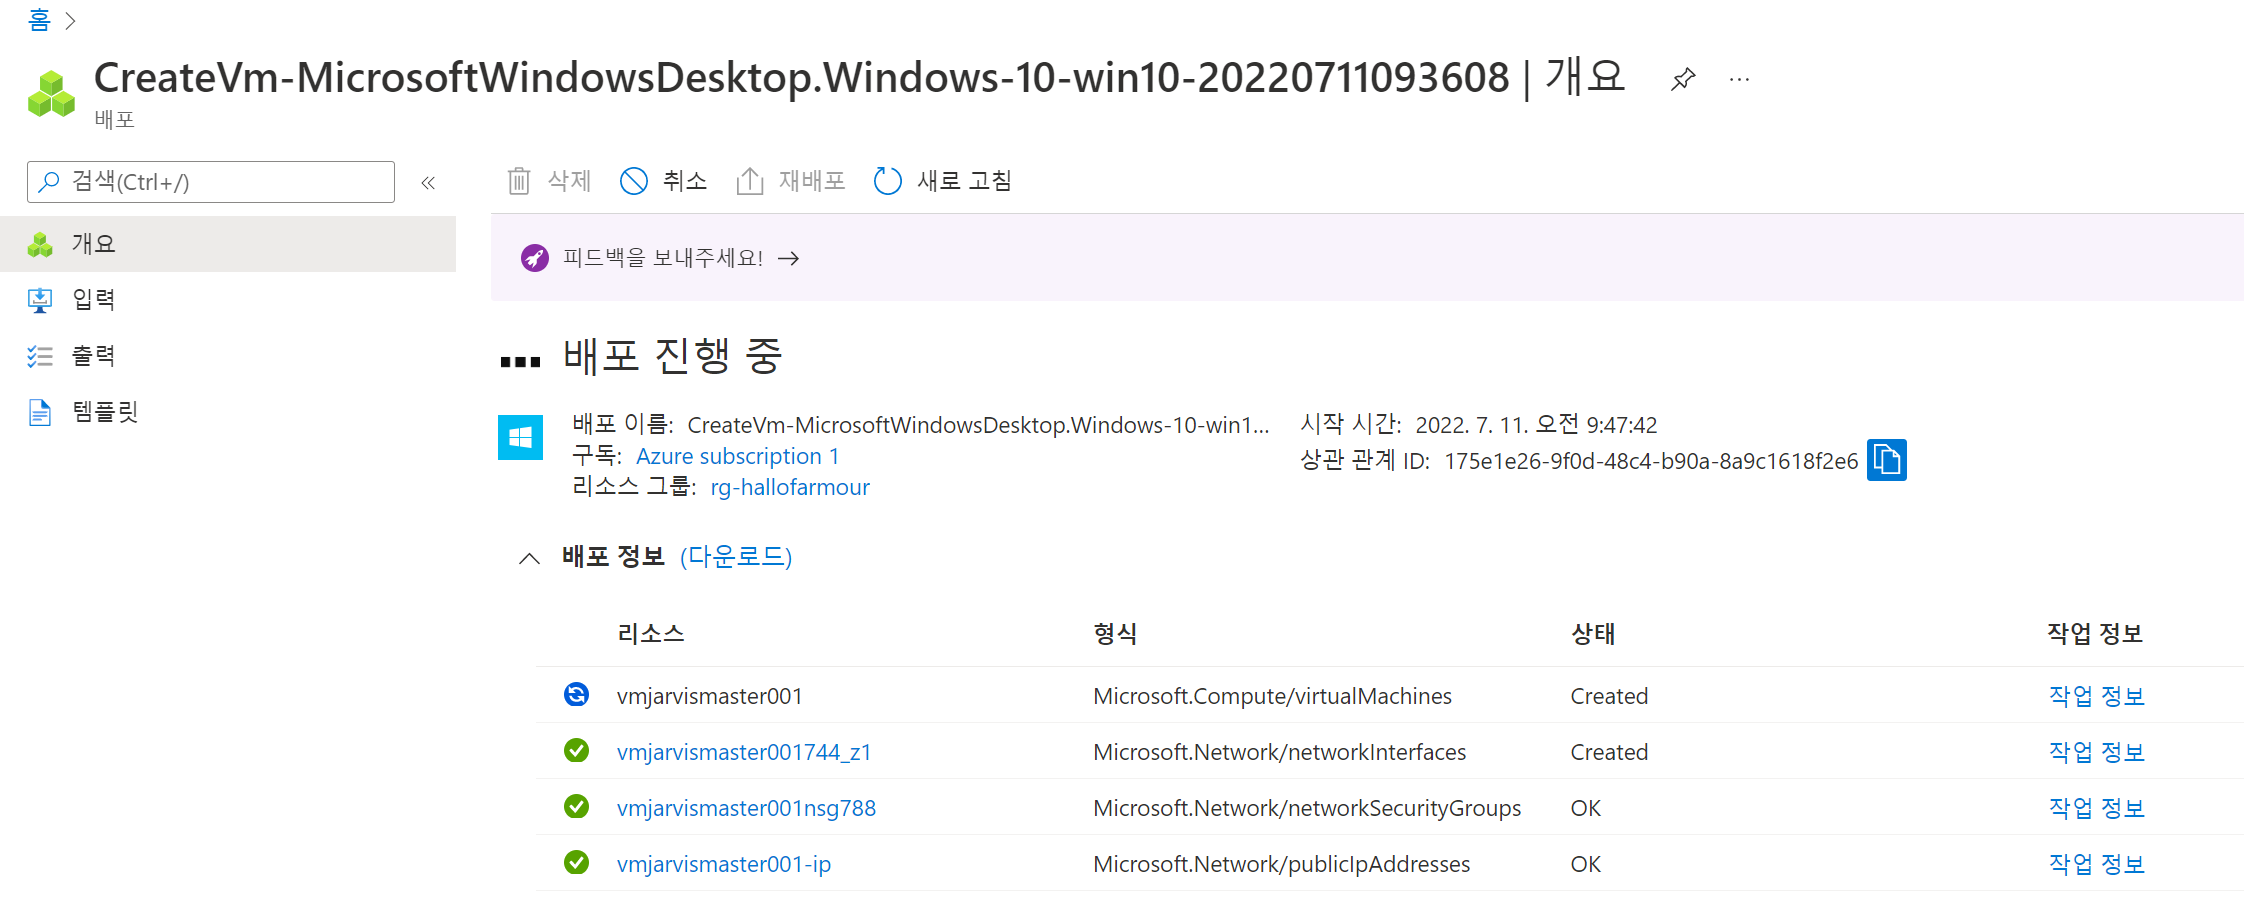Open vmjarvismaster001nsg788 resource link
The width and height of the screenshot is (2244, 907).
746,808
